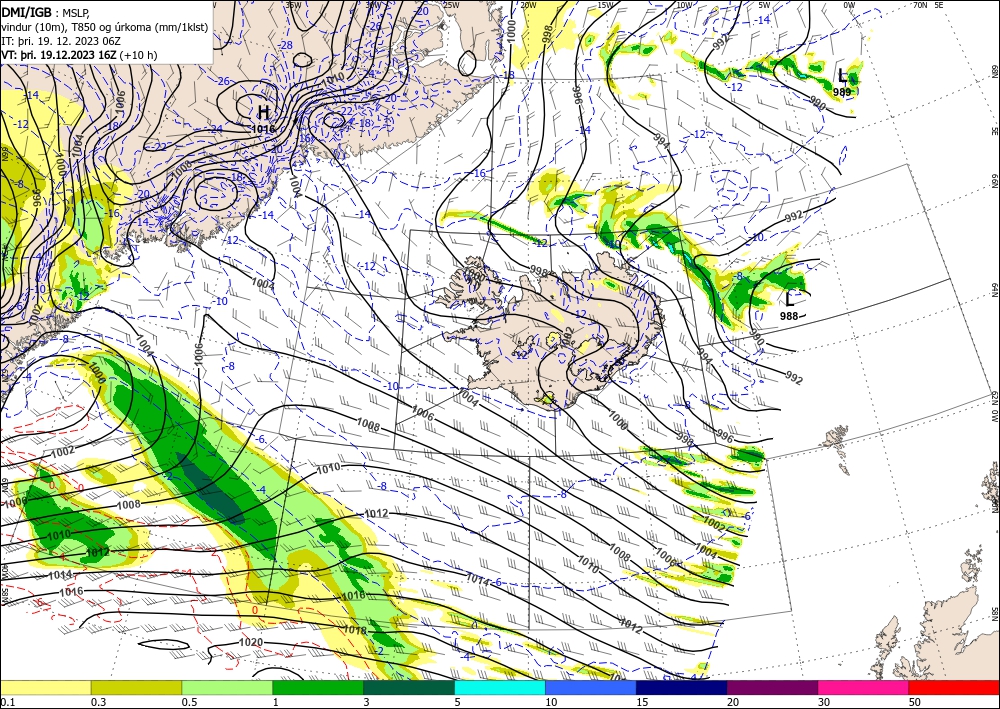Click the '1018' isobar label
This screenshot has width=1000, height=709.
(x=356, y=631)
